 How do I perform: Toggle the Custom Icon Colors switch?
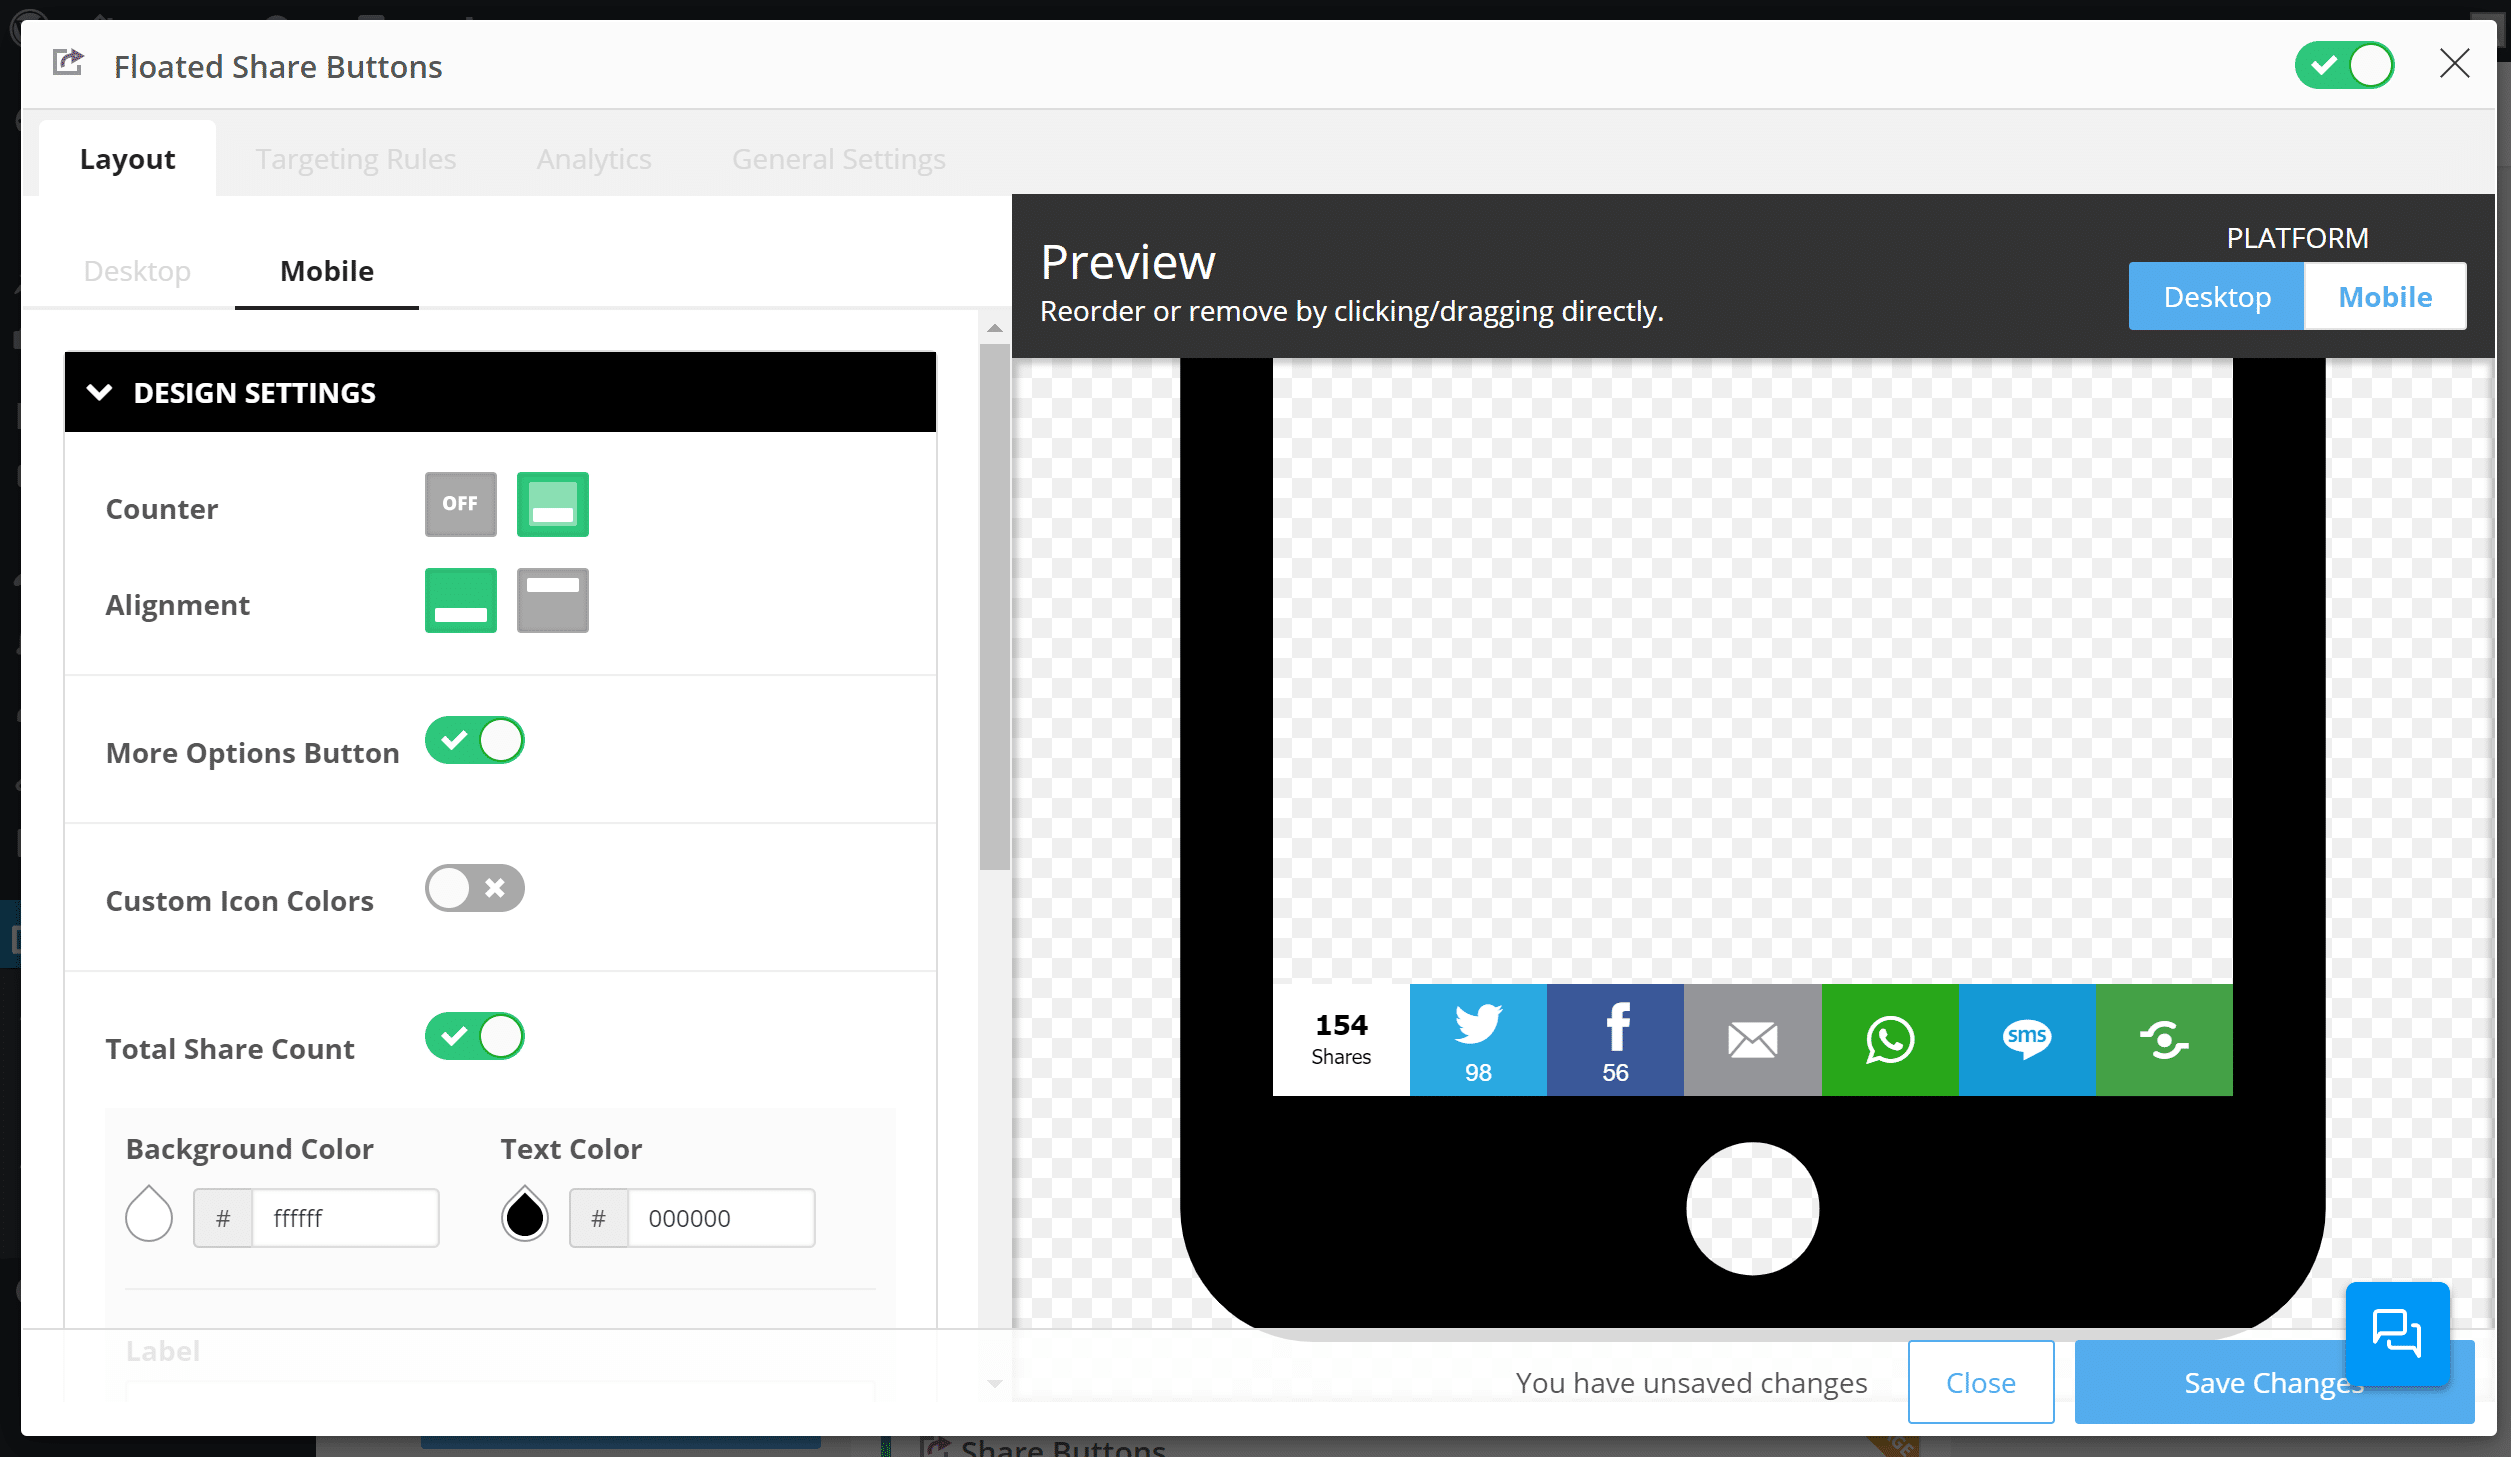tap(475, 888)
